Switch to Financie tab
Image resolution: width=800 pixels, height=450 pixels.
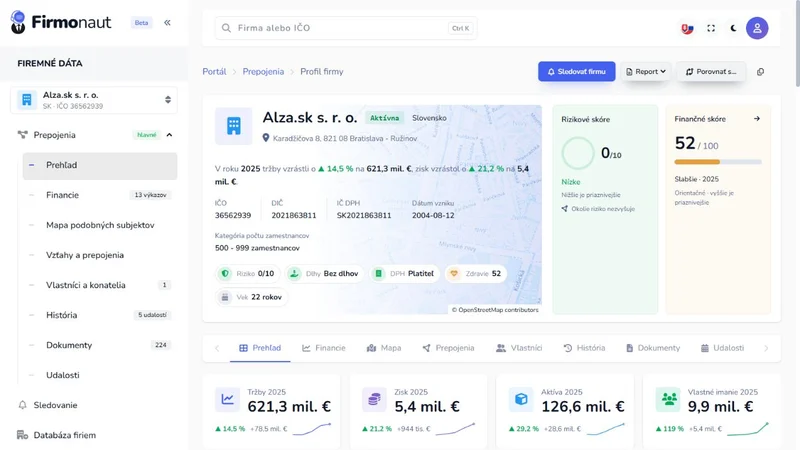pos(323,348)
